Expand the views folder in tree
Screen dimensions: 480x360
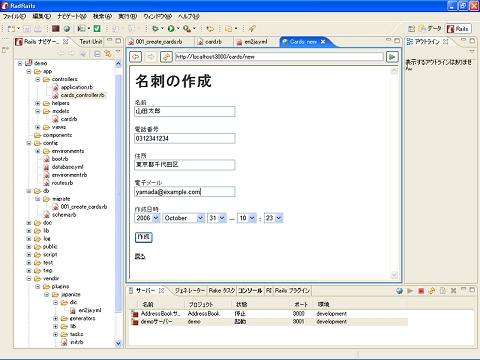[38, 127]
